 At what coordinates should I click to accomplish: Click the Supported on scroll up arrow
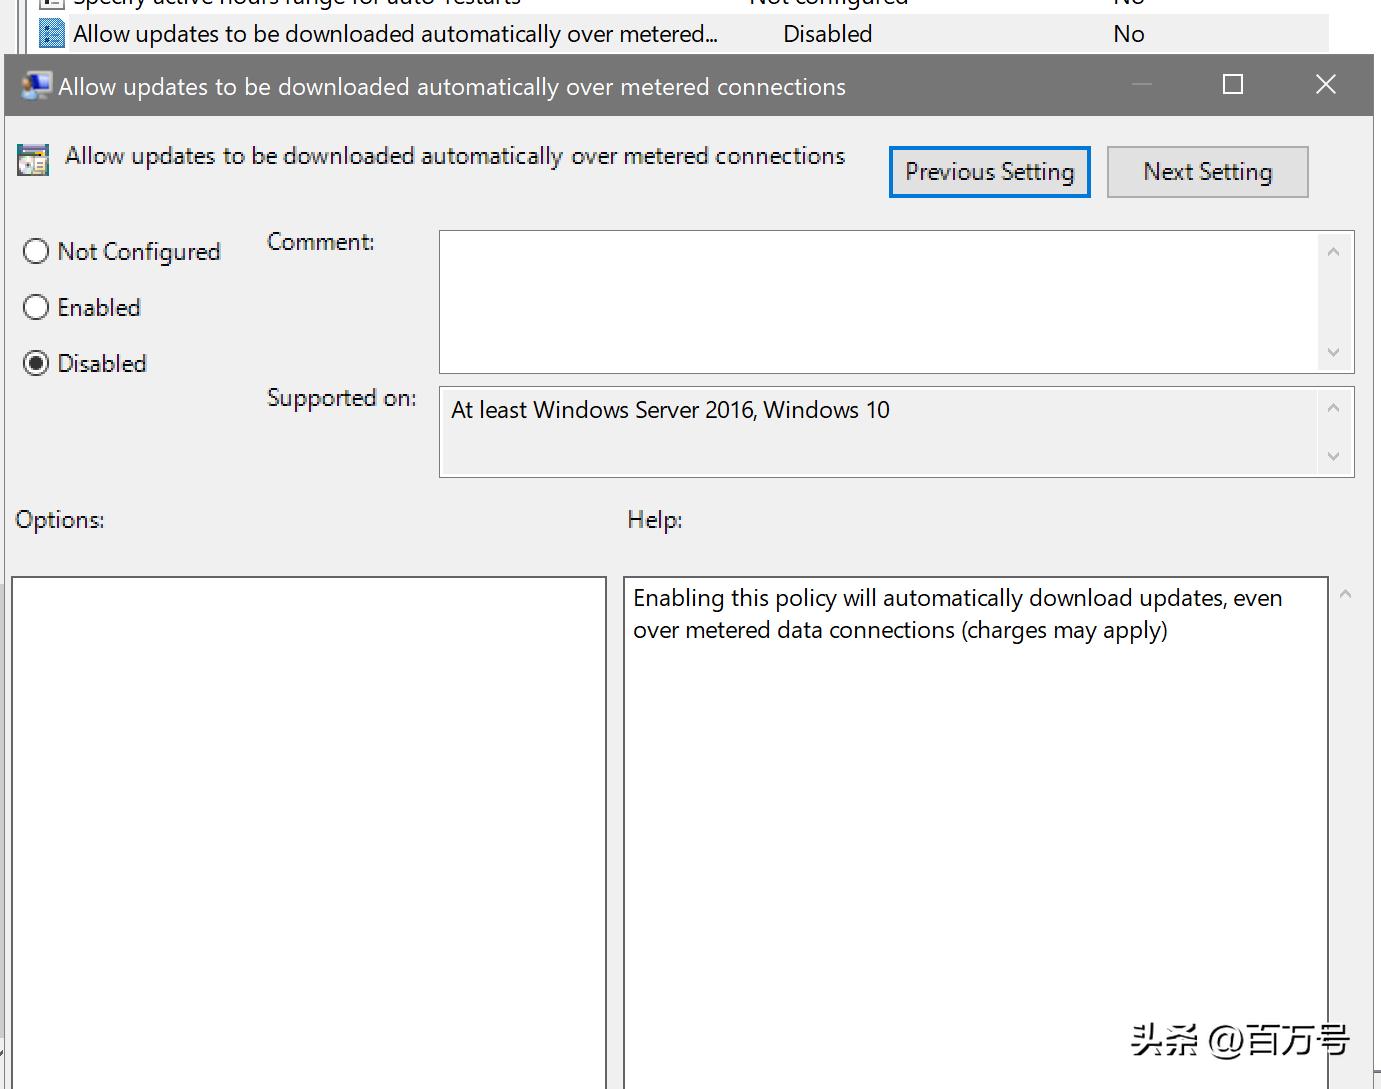coord(1333,408)
